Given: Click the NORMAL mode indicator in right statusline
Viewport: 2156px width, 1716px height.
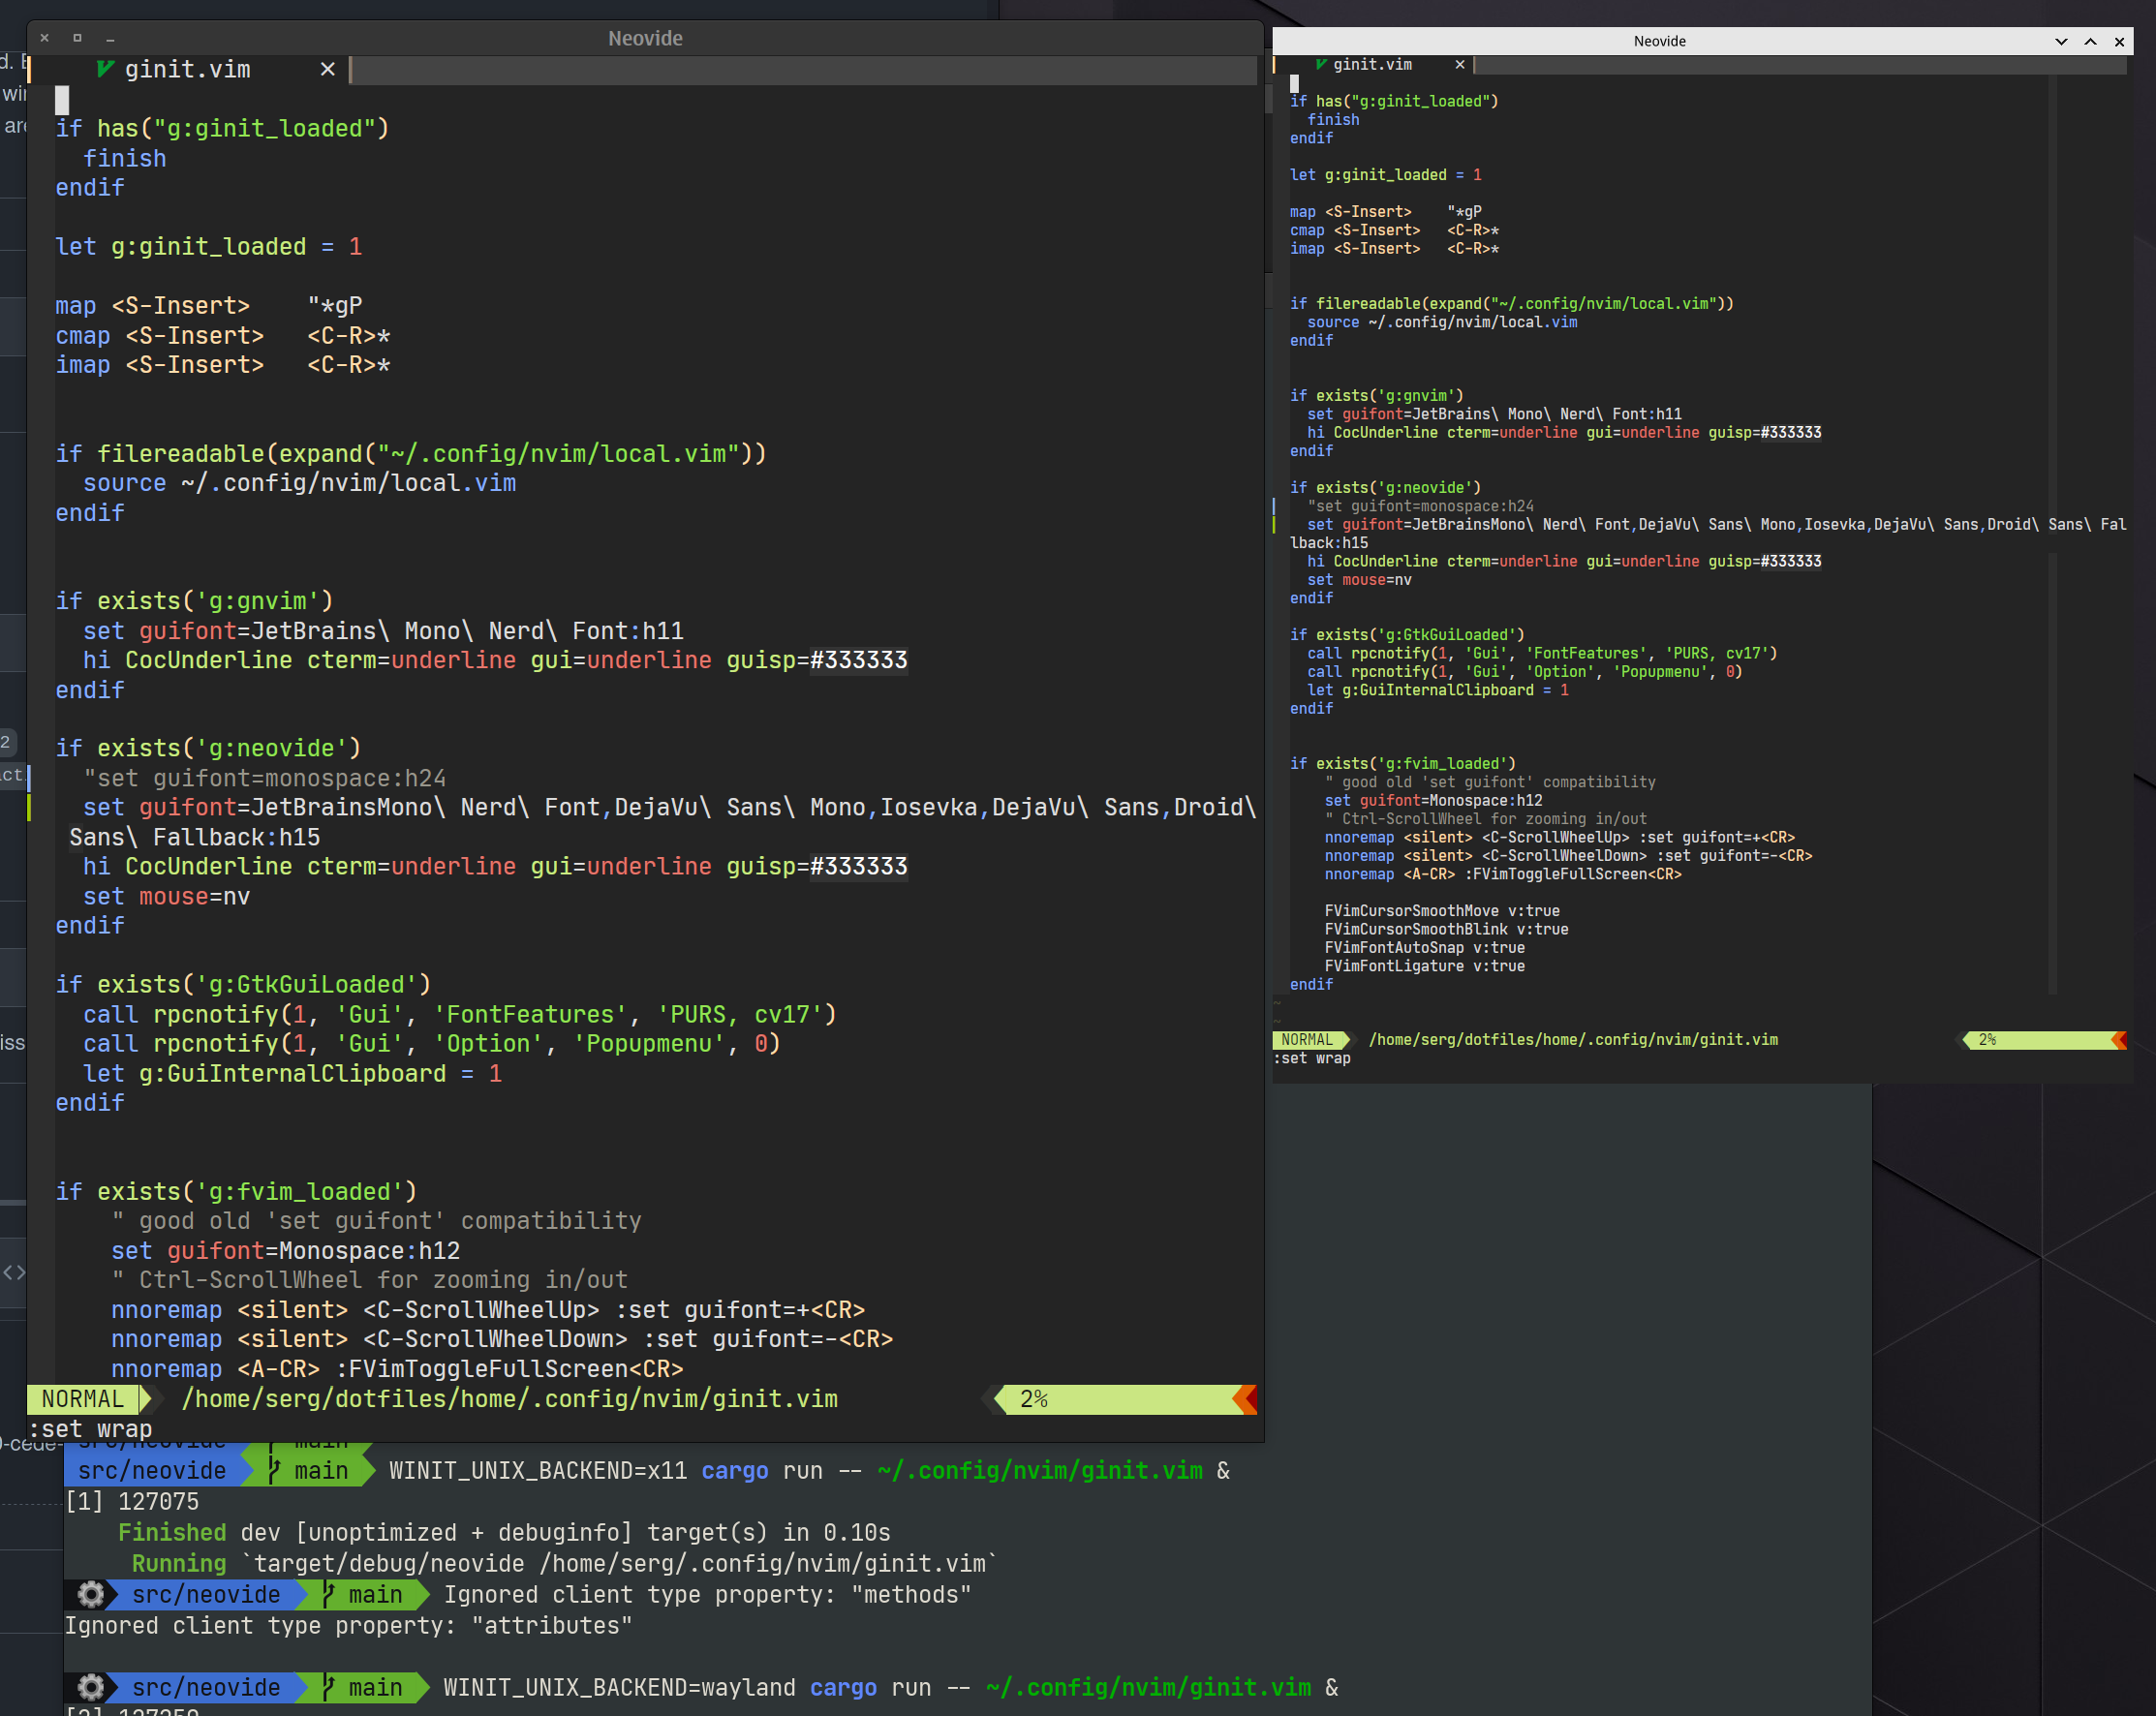Looking at the screenshot, I should click(1307, 1040).
